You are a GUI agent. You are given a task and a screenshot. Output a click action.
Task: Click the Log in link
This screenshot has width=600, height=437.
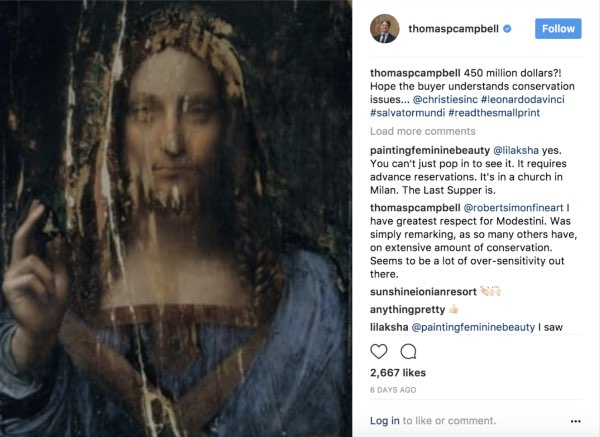tap(385, 421)
